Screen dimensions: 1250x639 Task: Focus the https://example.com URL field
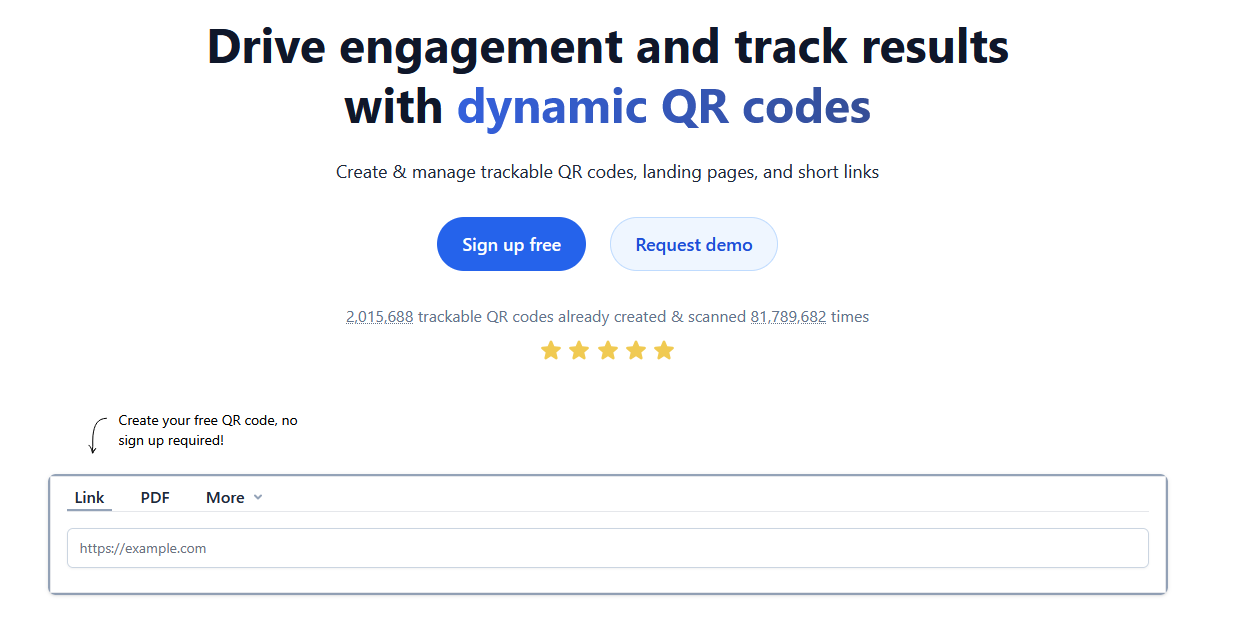point(608,548)
